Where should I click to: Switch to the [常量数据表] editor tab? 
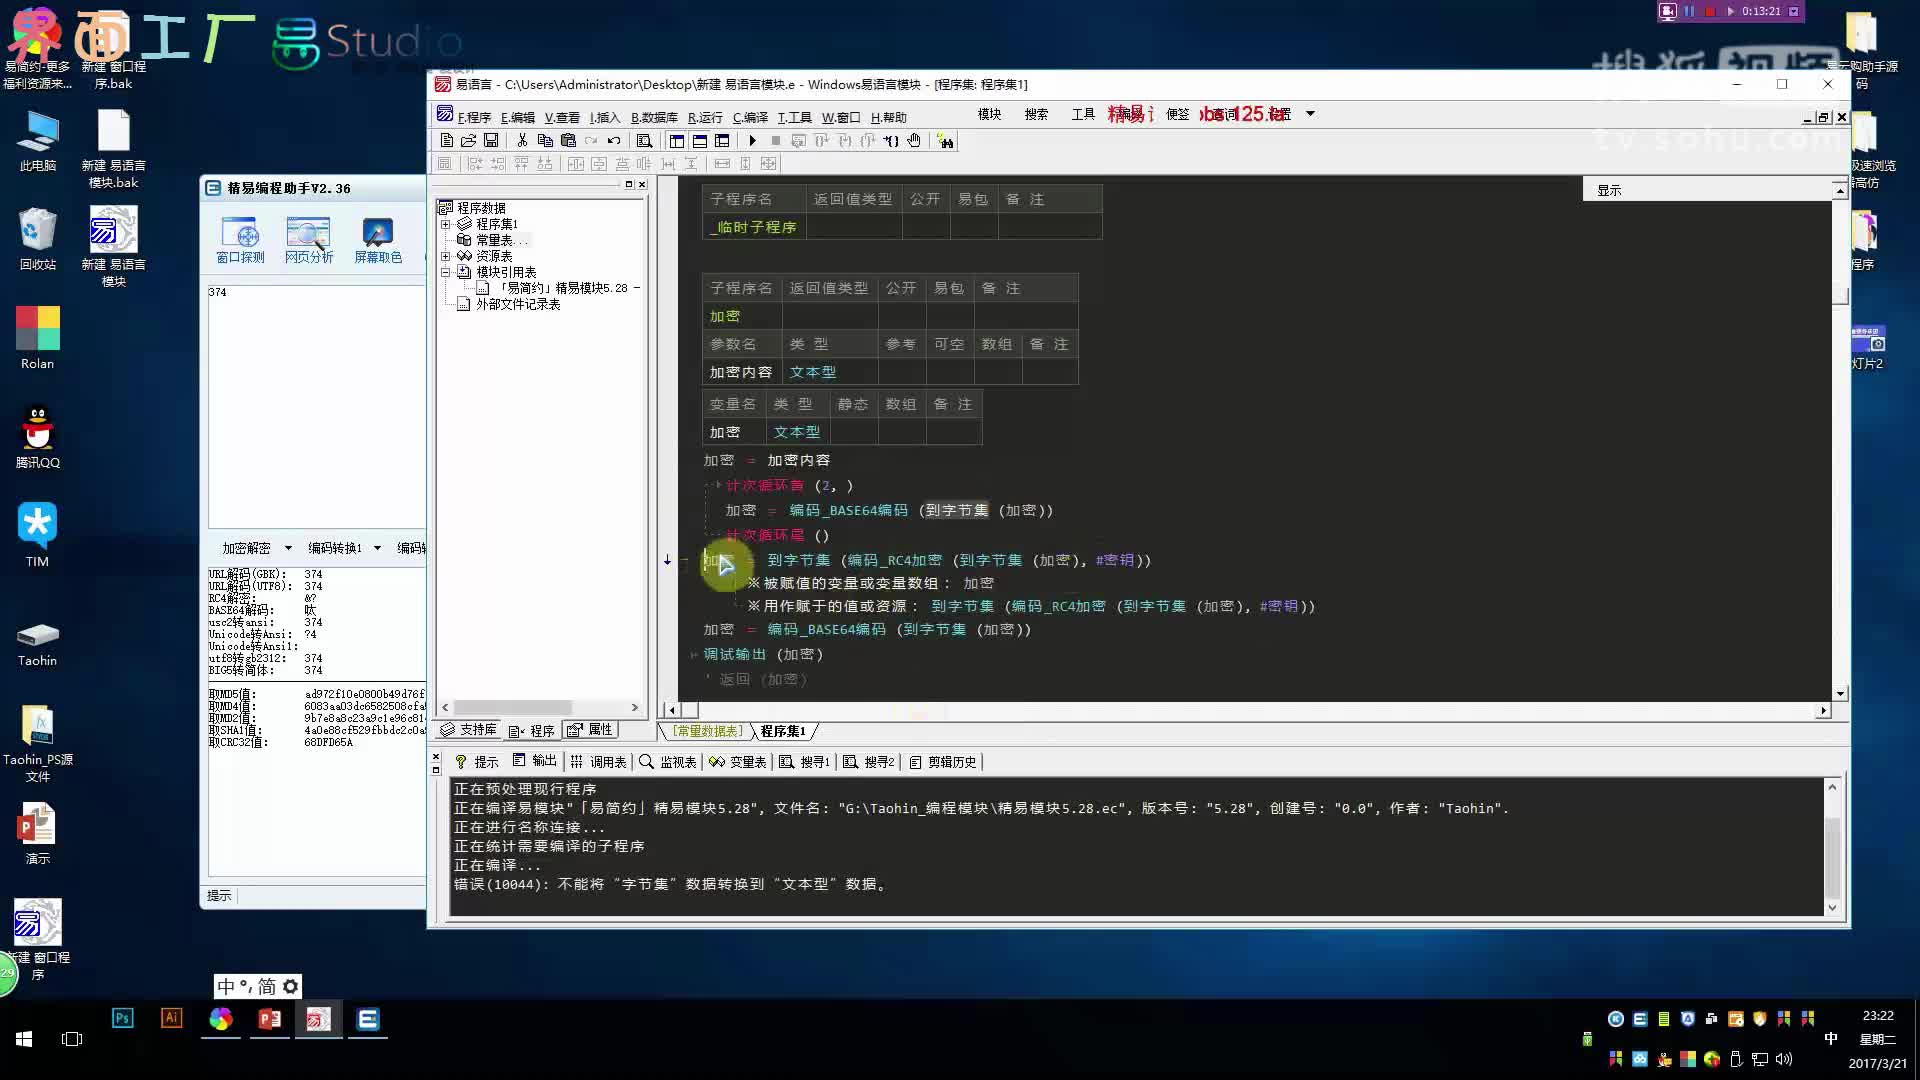point(708,731)
